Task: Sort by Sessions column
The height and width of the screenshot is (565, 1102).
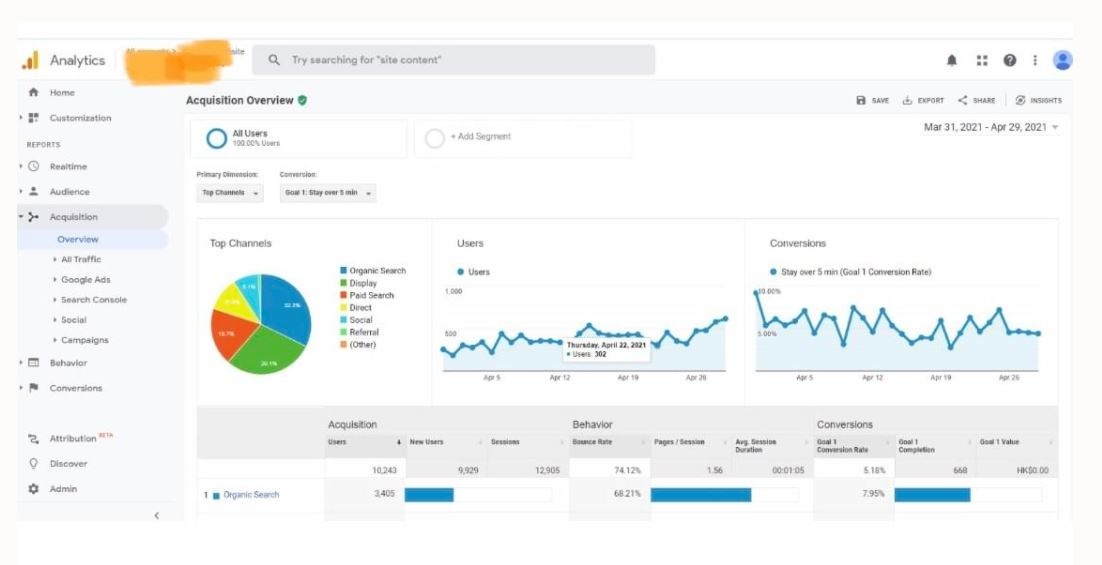Action: [527, 442]
